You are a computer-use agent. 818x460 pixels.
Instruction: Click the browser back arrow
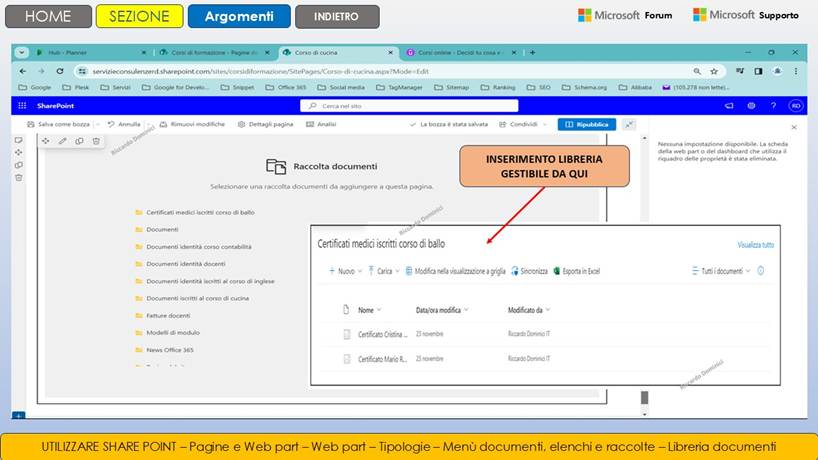[22, 71]
